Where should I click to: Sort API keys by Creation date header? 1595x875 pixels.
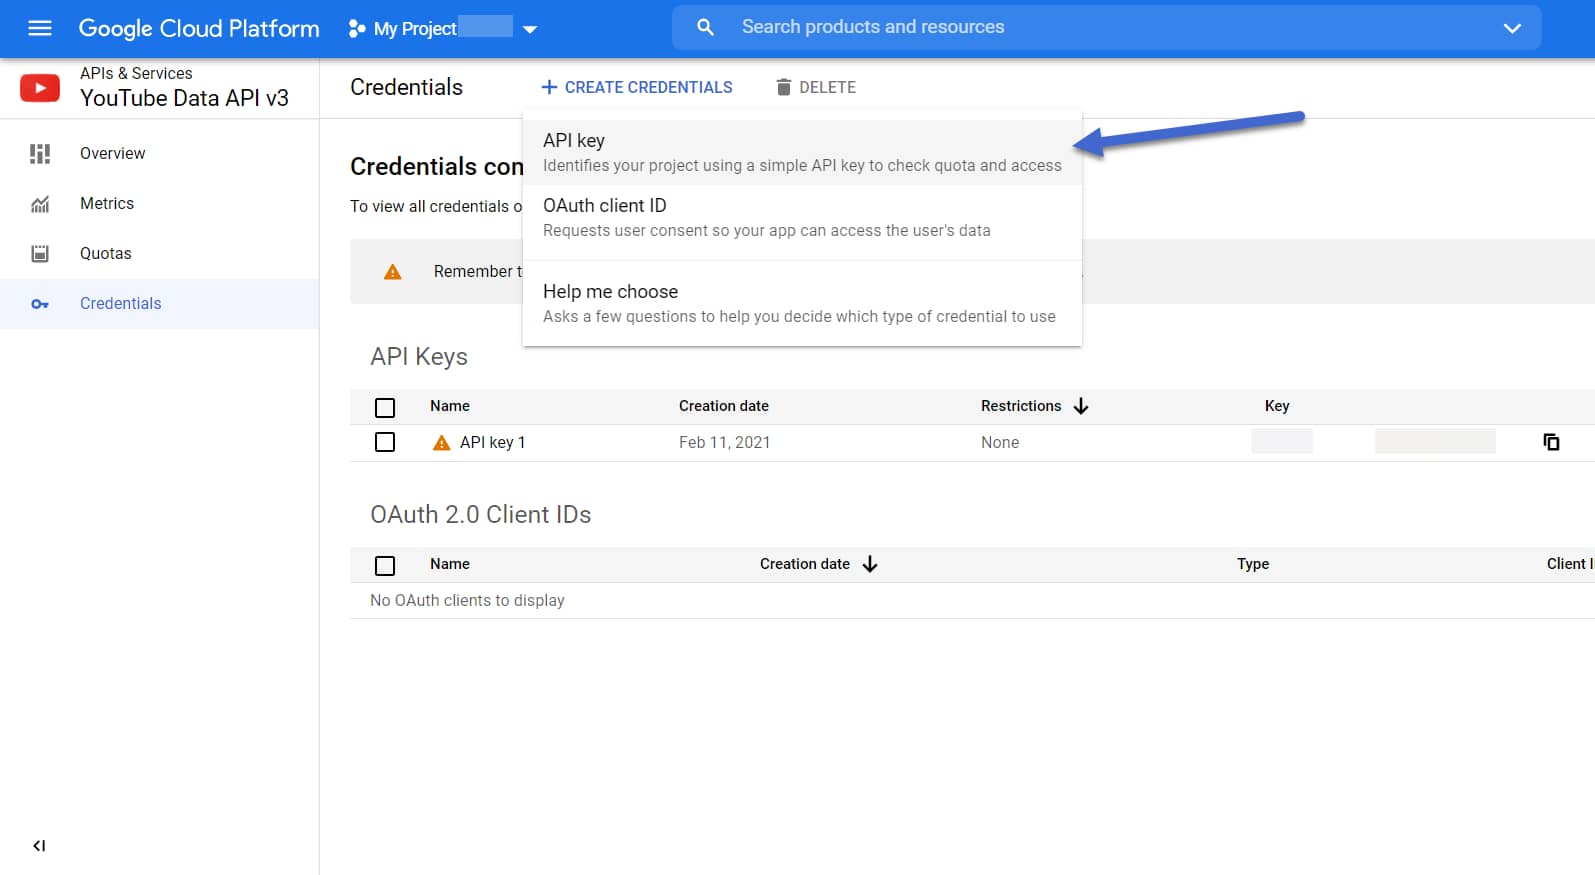coord(724,406)
